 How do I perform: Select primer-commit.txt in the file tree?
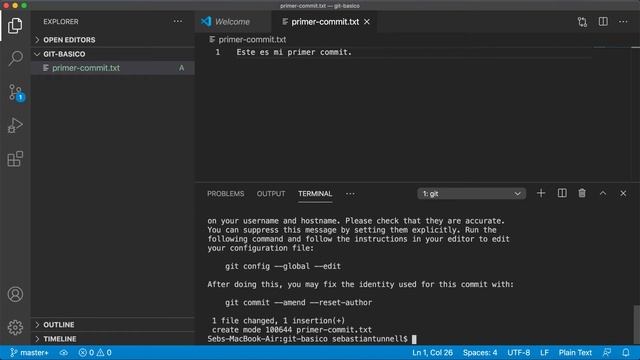tap(113, 68)
